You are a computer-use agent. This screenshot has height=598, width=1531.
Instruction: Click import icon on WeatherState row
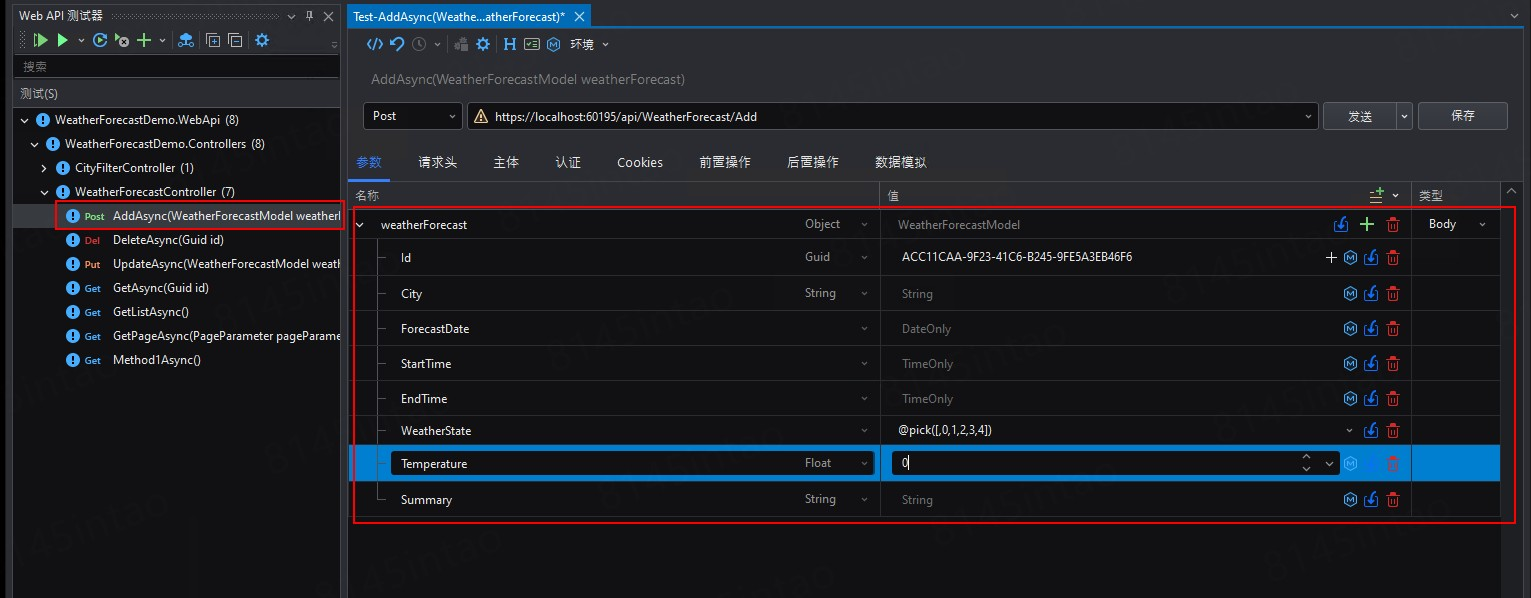click(x=1371, y=431)
